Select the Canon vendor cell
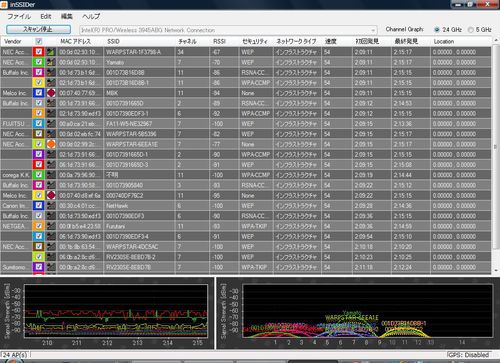The image size is (500, 363). [x=17, y=206]
